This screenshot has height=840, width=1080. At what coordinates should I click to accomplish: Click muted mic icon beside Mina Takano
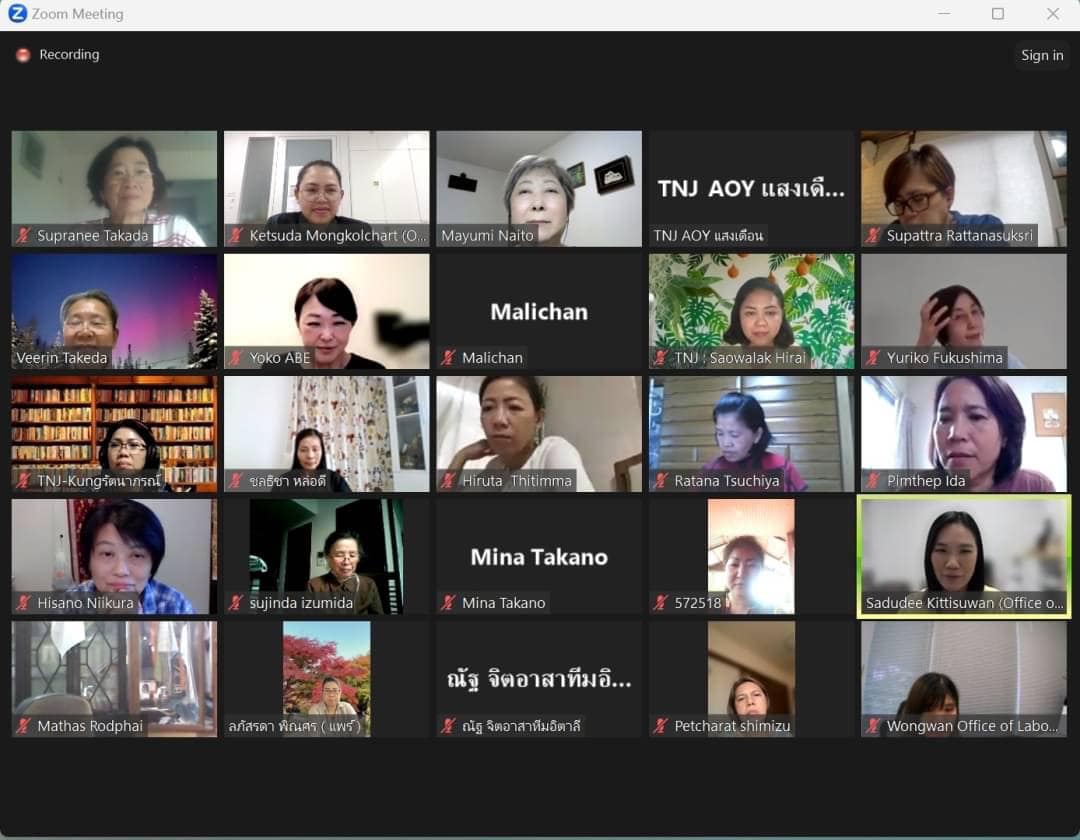(x=448, y=603)
